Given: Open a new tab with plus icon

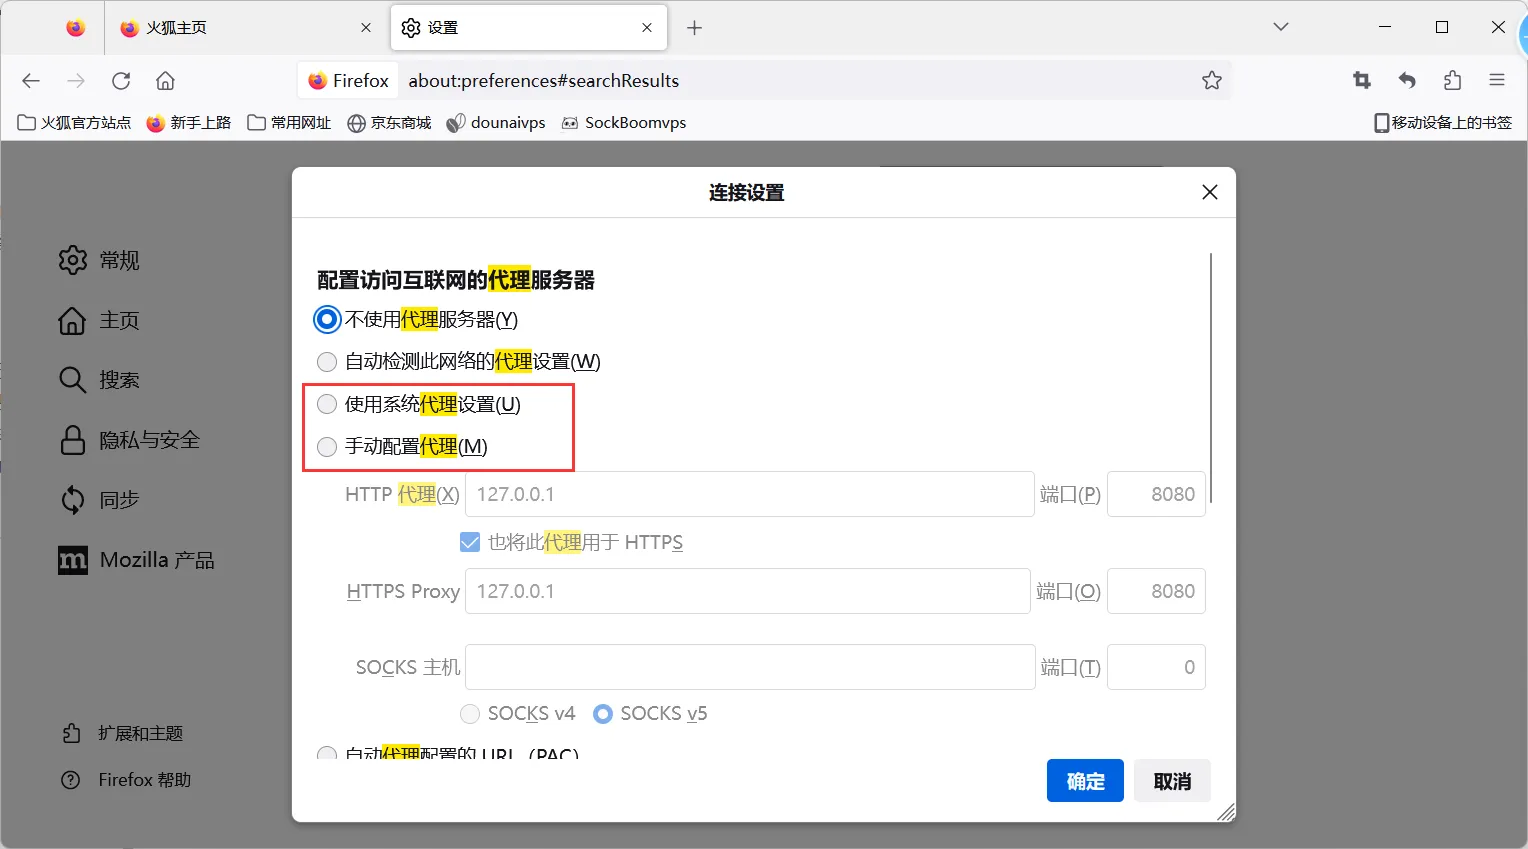Looking at the screenshot, I should click(694, 28).
